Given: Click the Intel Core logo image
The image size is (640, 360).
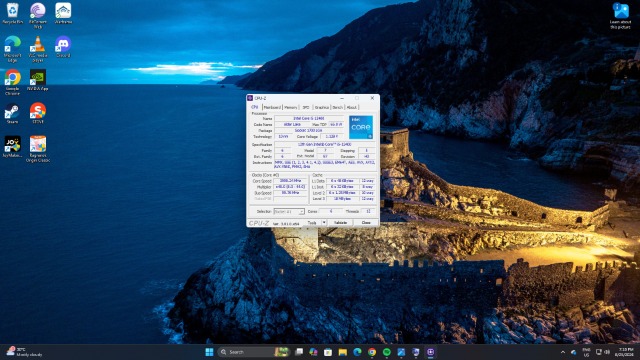Looking at the screenshot, I should (361, 127).
